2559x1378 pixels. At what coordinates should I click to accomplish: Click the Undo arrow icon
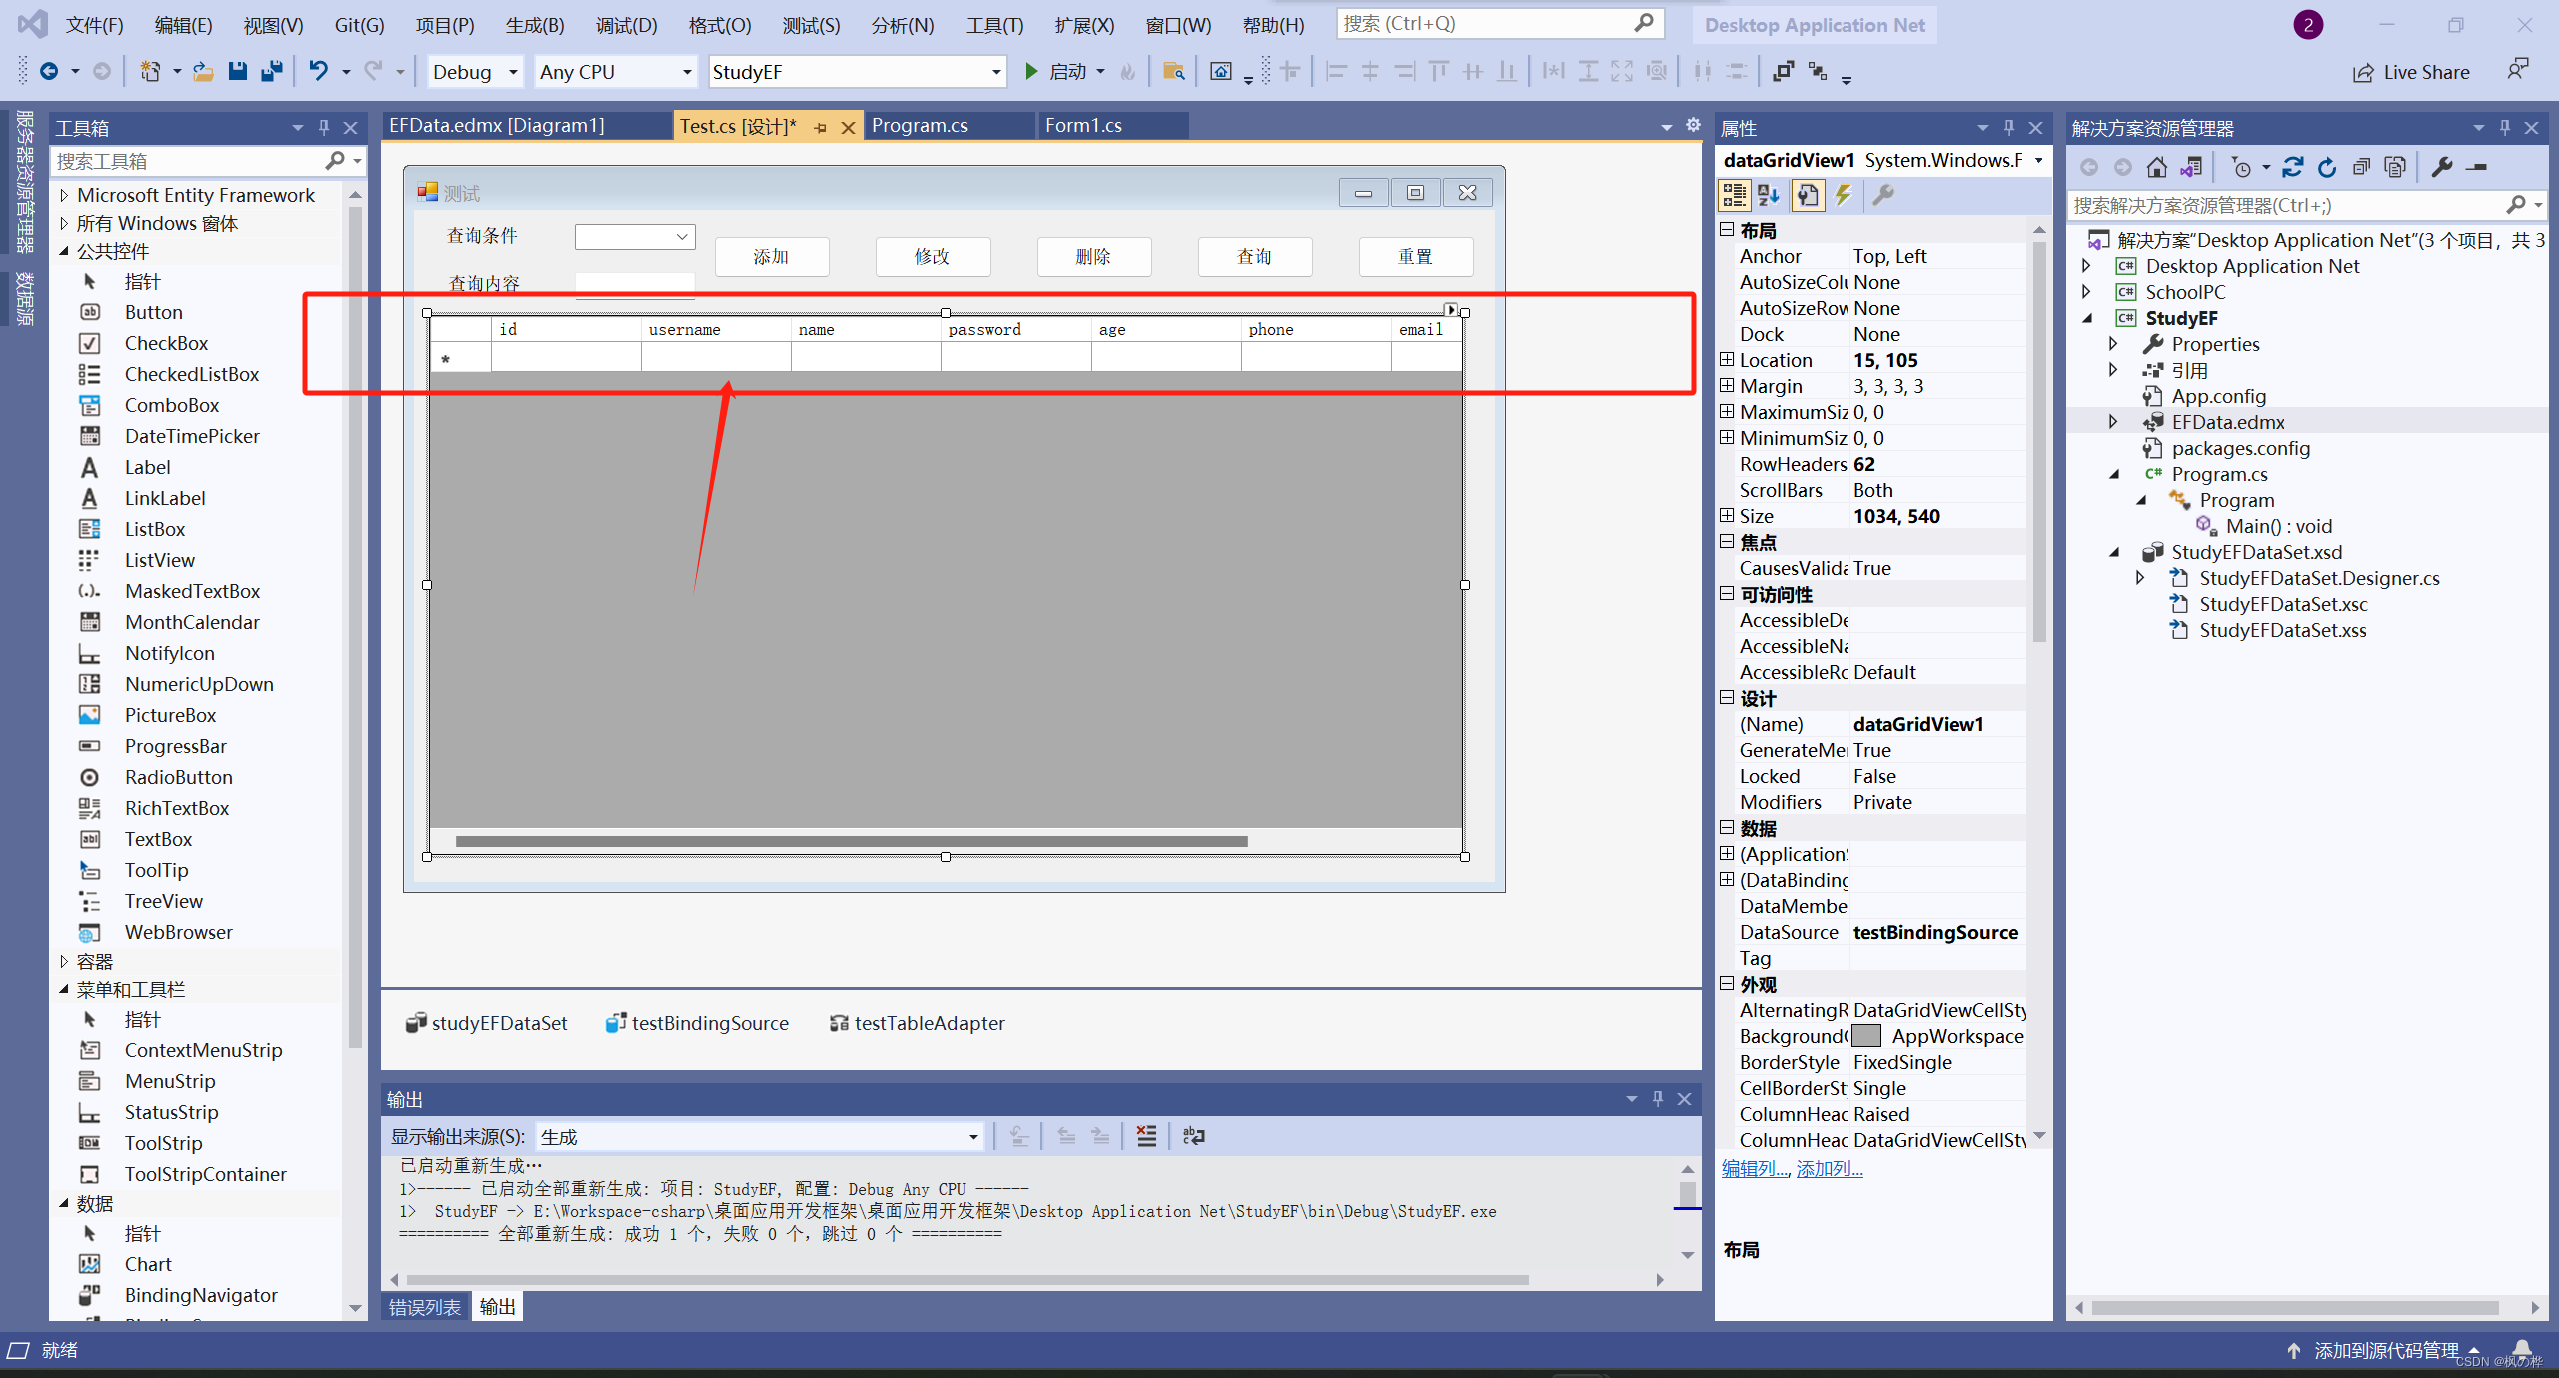click(318, 71)
